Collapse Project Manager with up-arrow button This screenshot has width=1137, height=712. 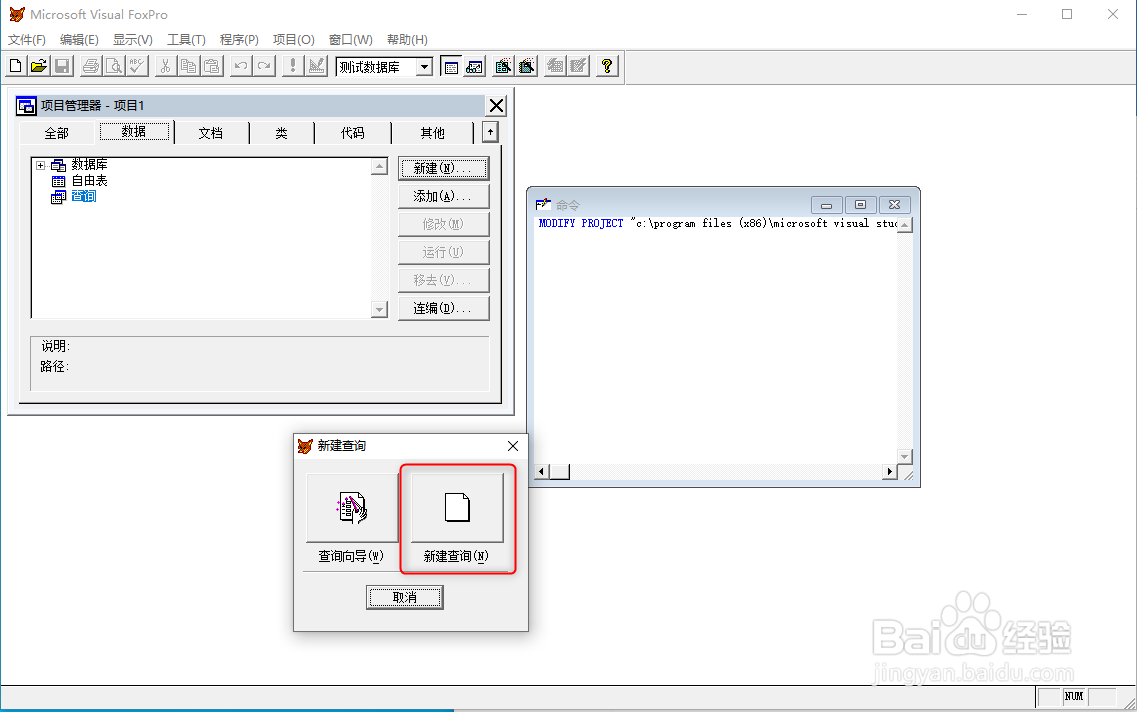pos(490,132)
